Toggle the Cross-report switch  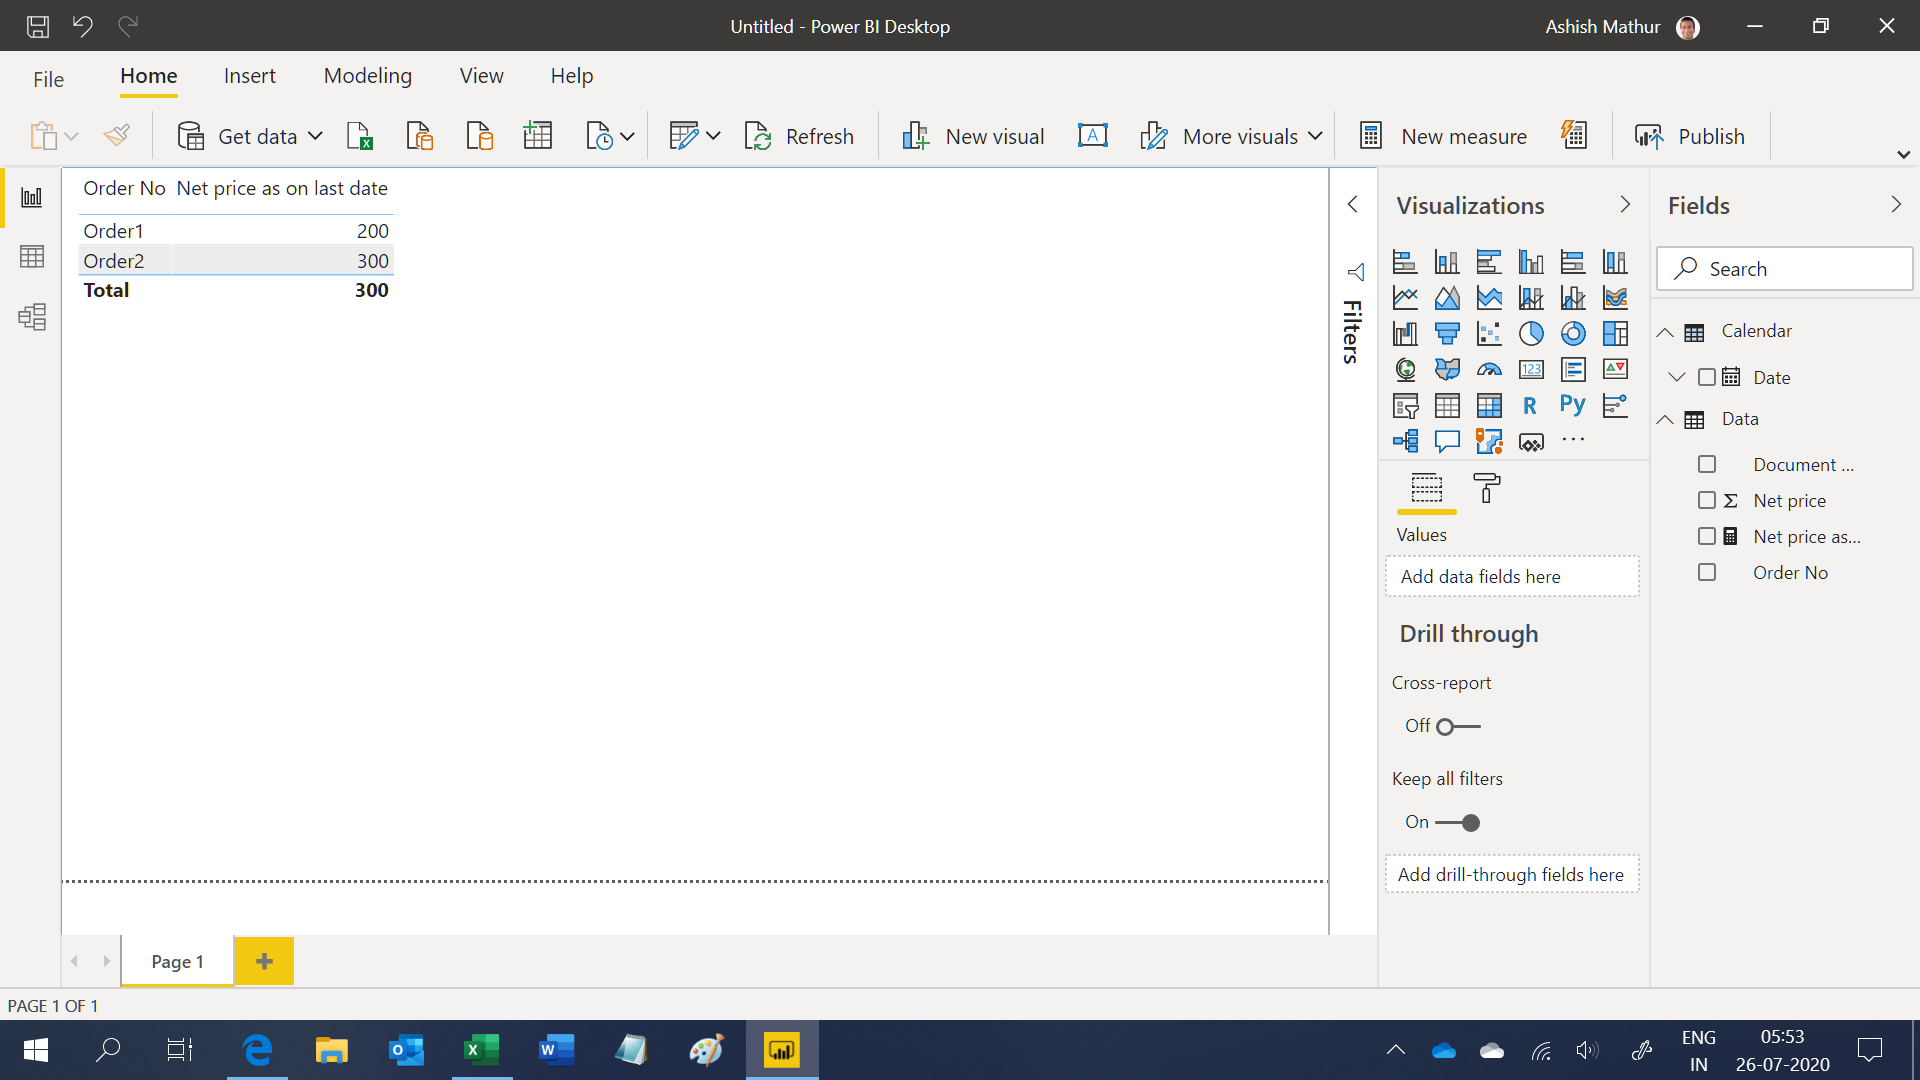click(1458, 727)
